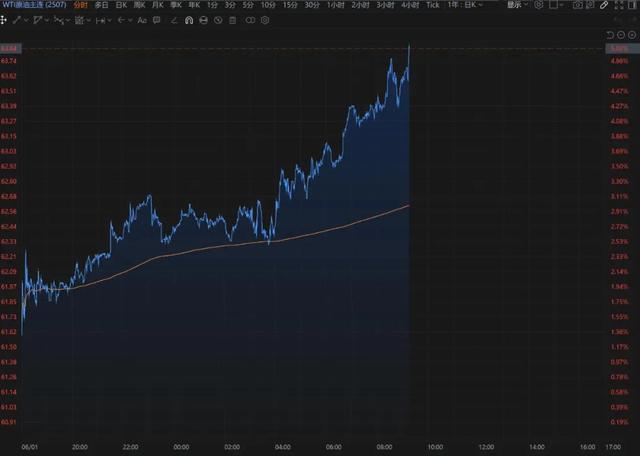Select the 1小时 interval
This screenshot has width=640, height=456.
tap(336, 5)
